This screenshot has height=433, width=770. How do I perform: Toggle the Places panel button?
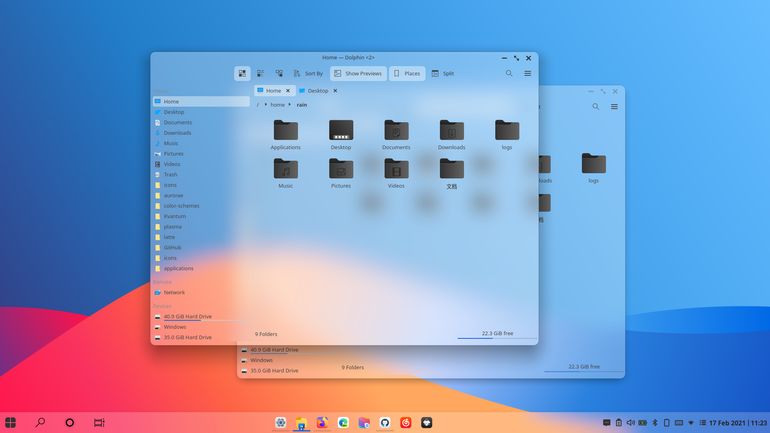407,74
